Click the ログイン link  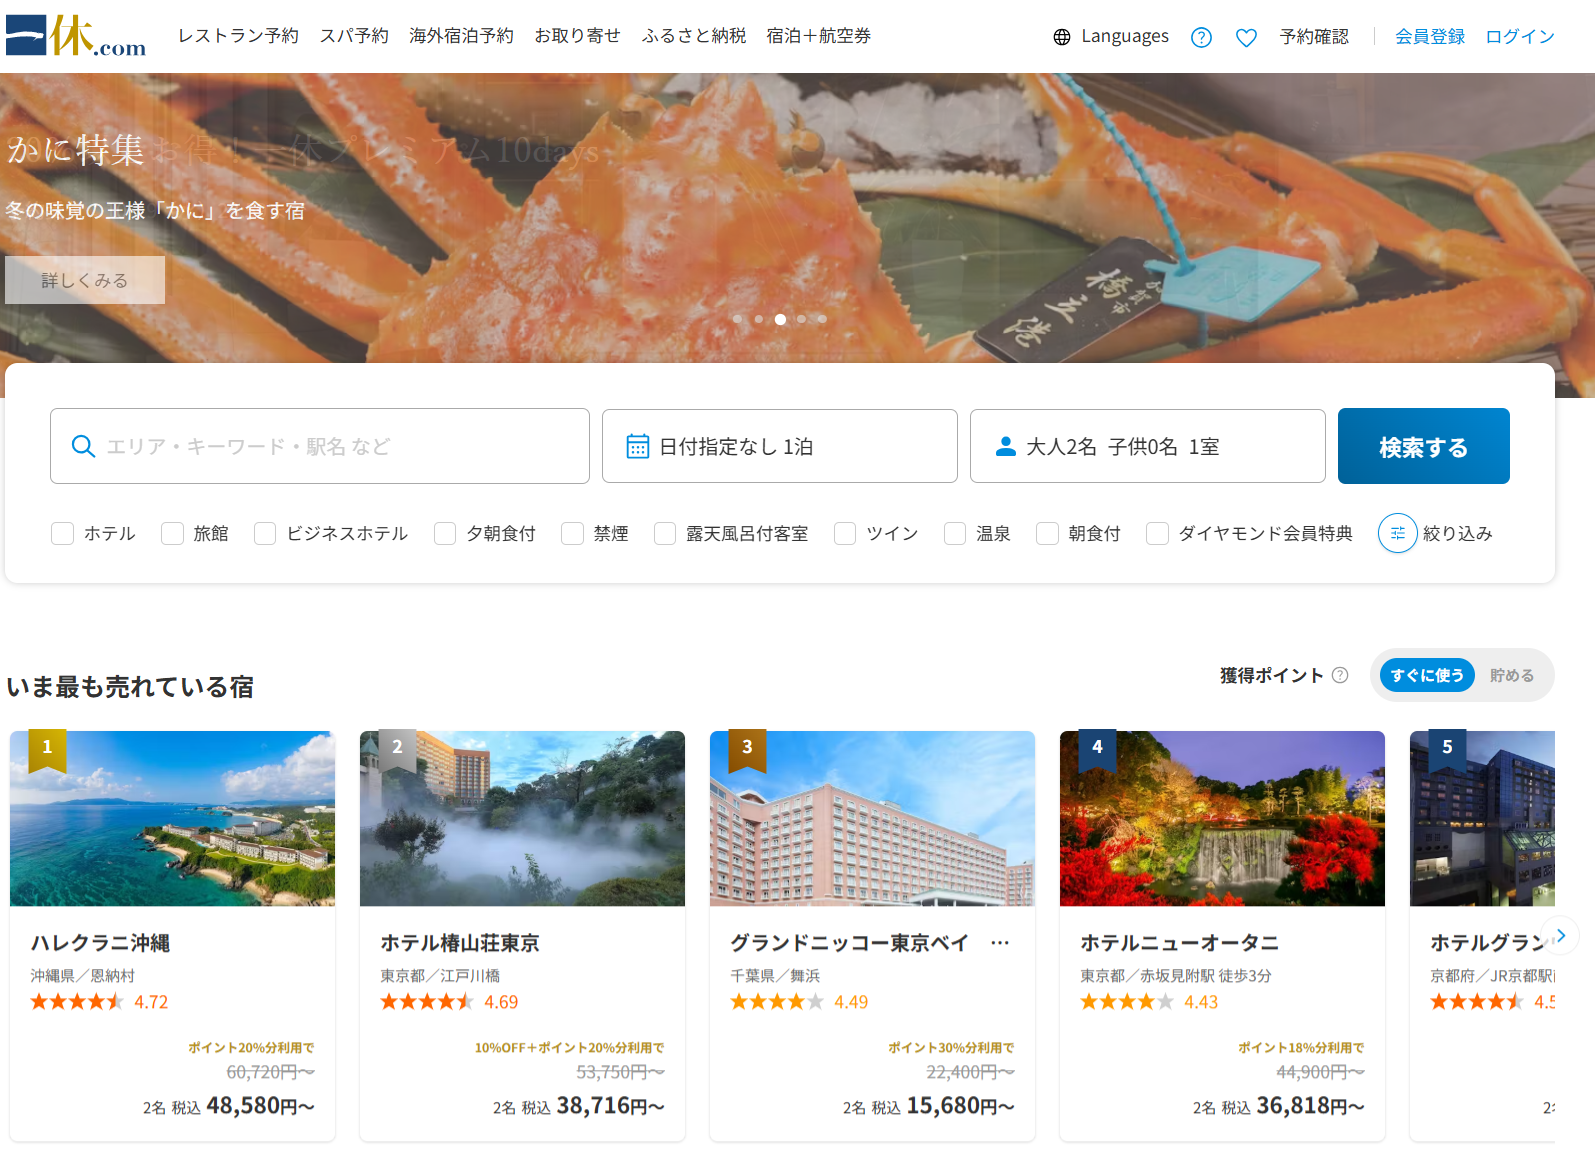click(x=1519, y=37)
